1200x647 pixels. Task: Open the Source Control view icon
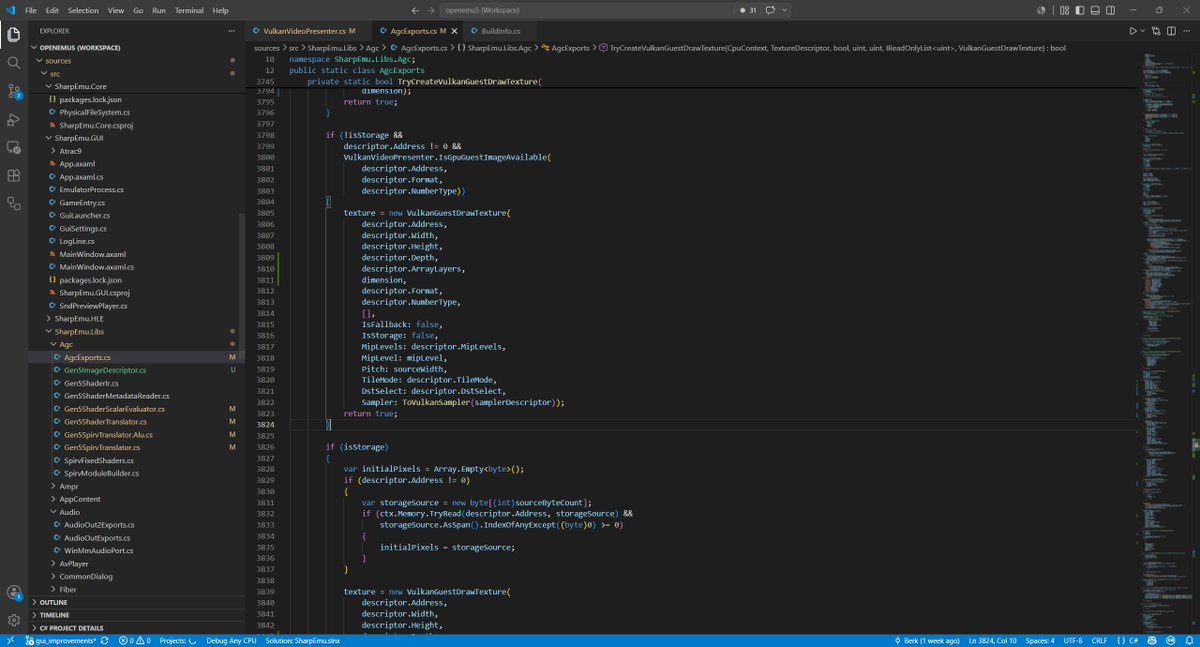coord(14,90)
